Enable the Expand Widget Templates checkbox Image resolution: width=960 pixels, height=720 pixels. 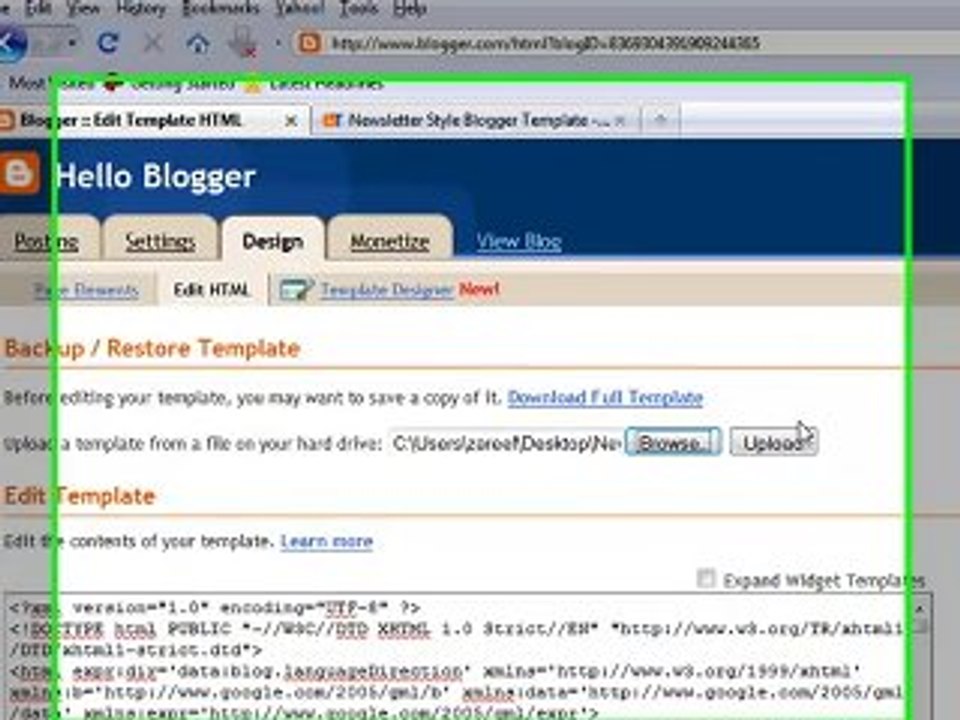[706, 578]
